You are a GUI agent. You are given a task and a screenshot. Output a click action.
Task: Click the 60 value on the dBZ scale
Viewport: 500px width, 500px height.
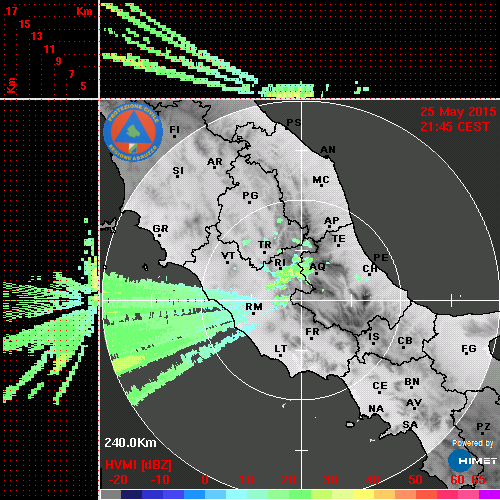click(457, 480)
